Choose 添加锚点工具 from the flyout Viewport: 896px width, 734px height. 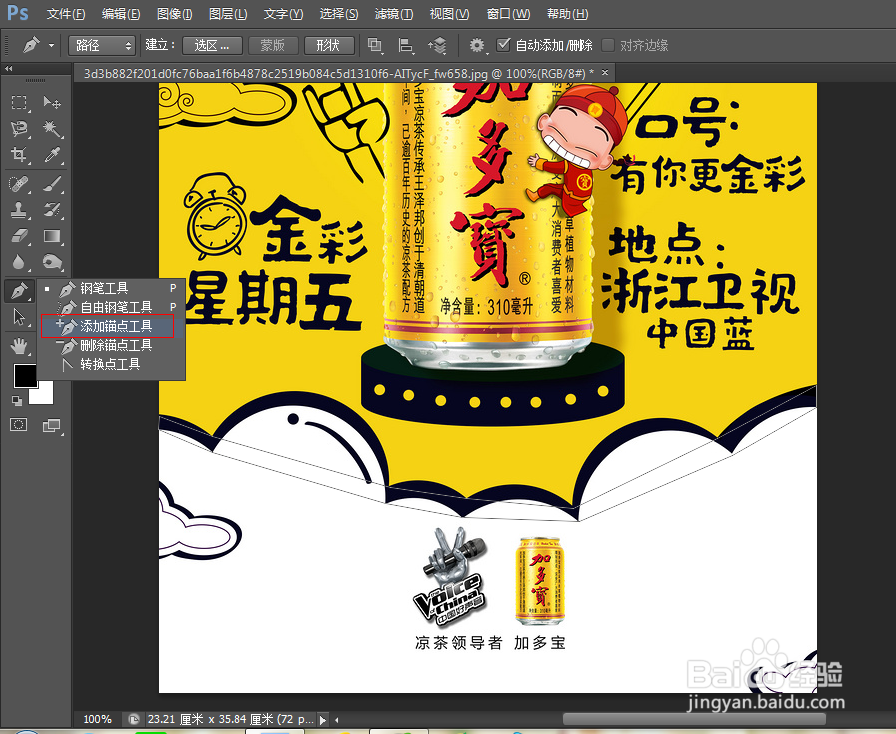click(x=111, y=326)
